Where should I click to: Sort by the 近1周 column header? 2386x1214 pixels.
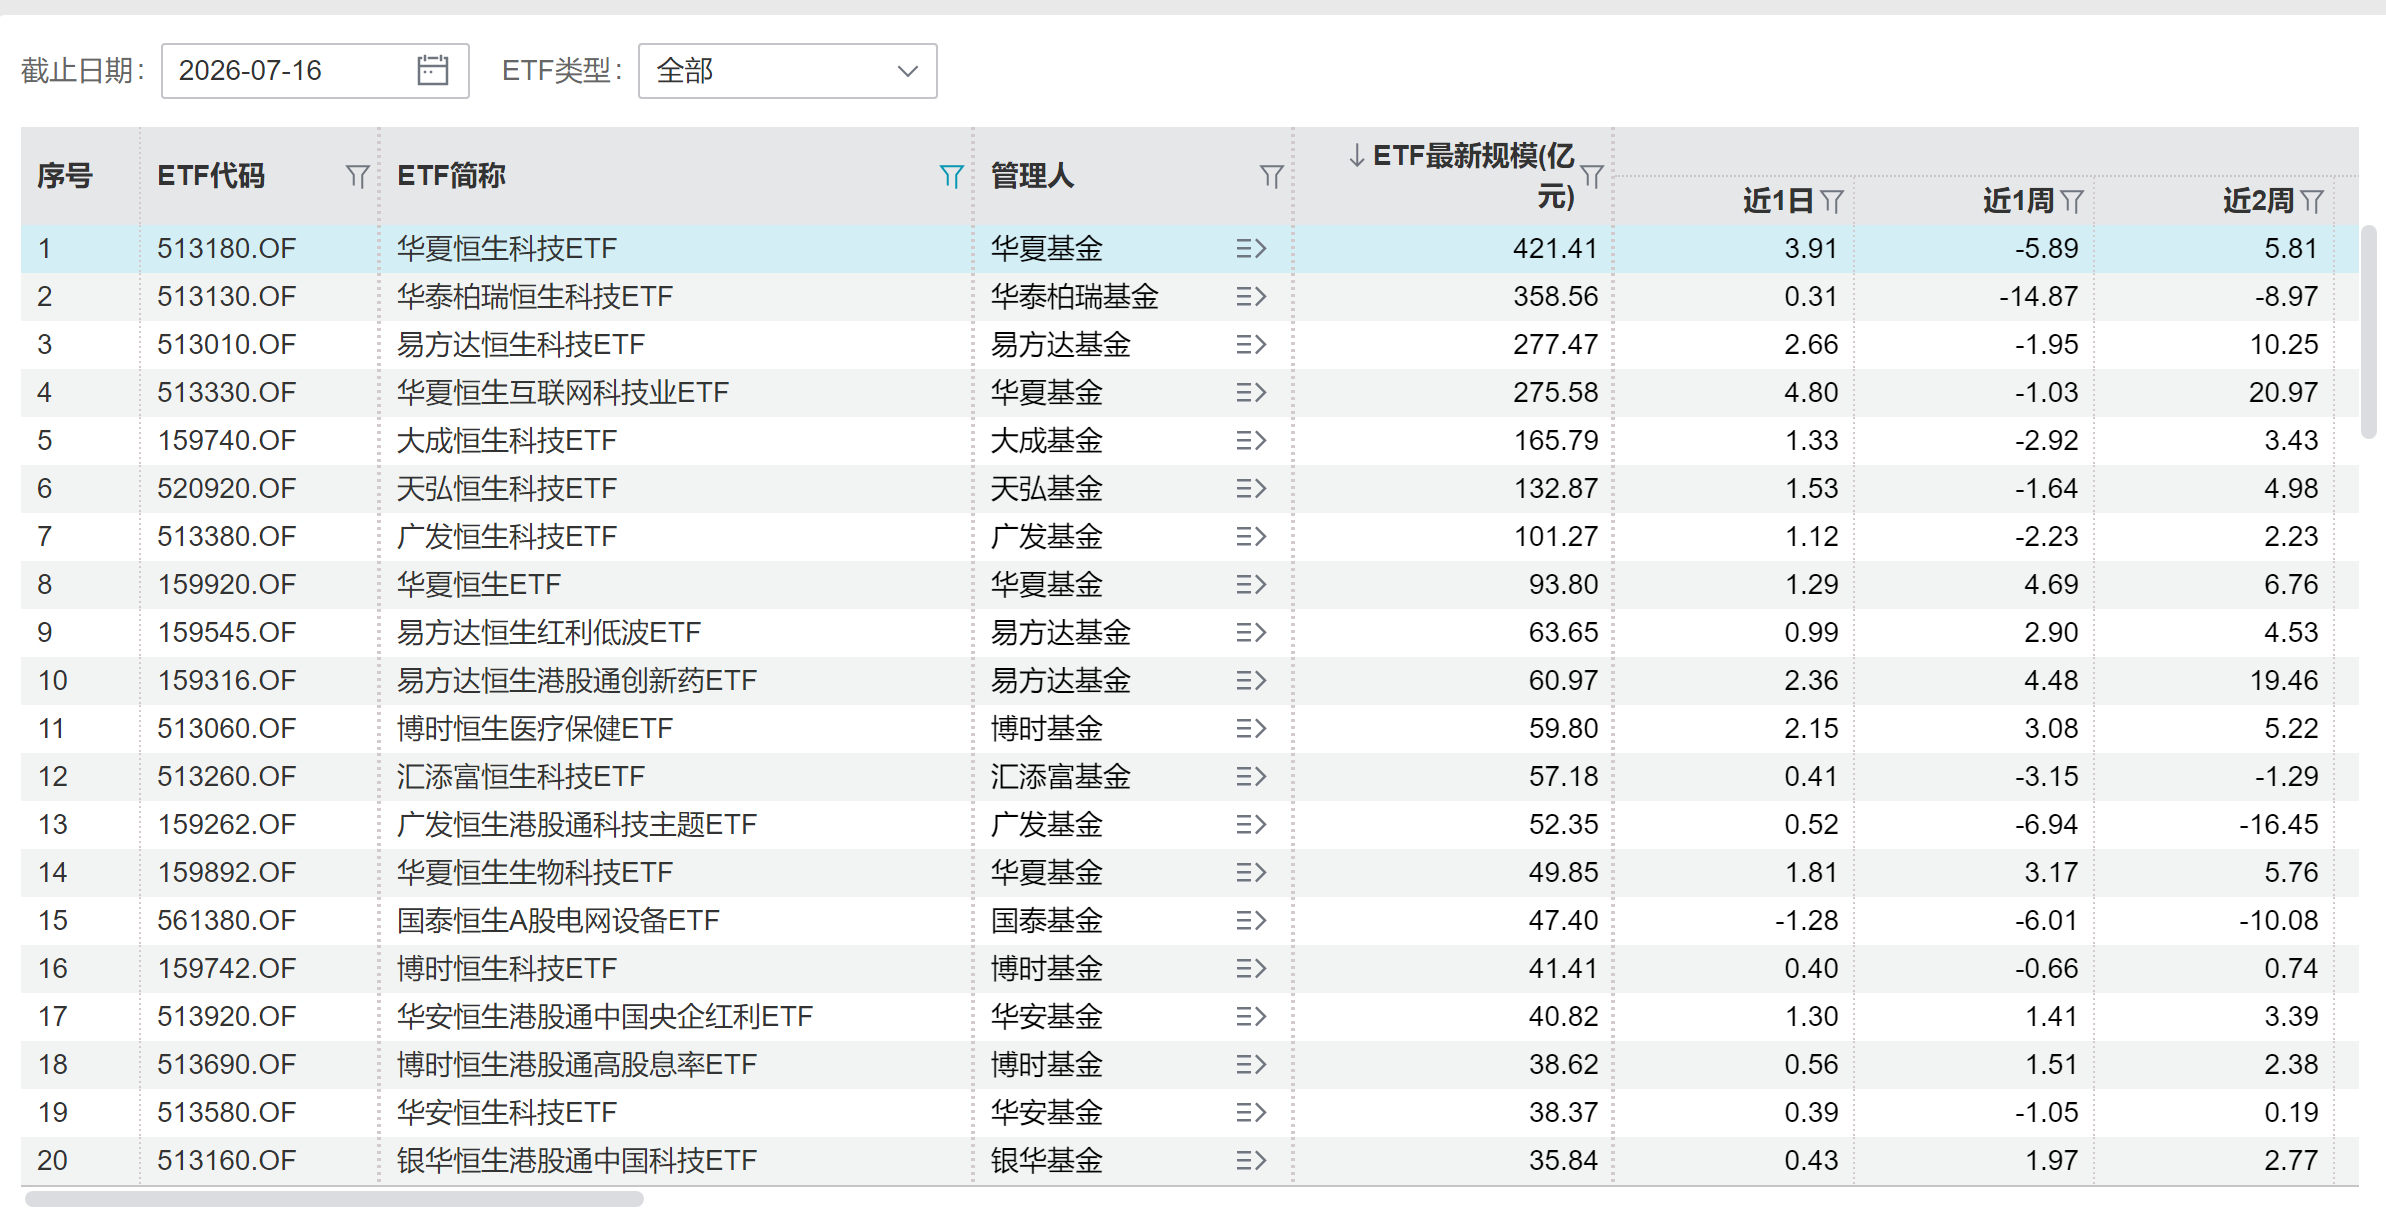click(2018, 201)
